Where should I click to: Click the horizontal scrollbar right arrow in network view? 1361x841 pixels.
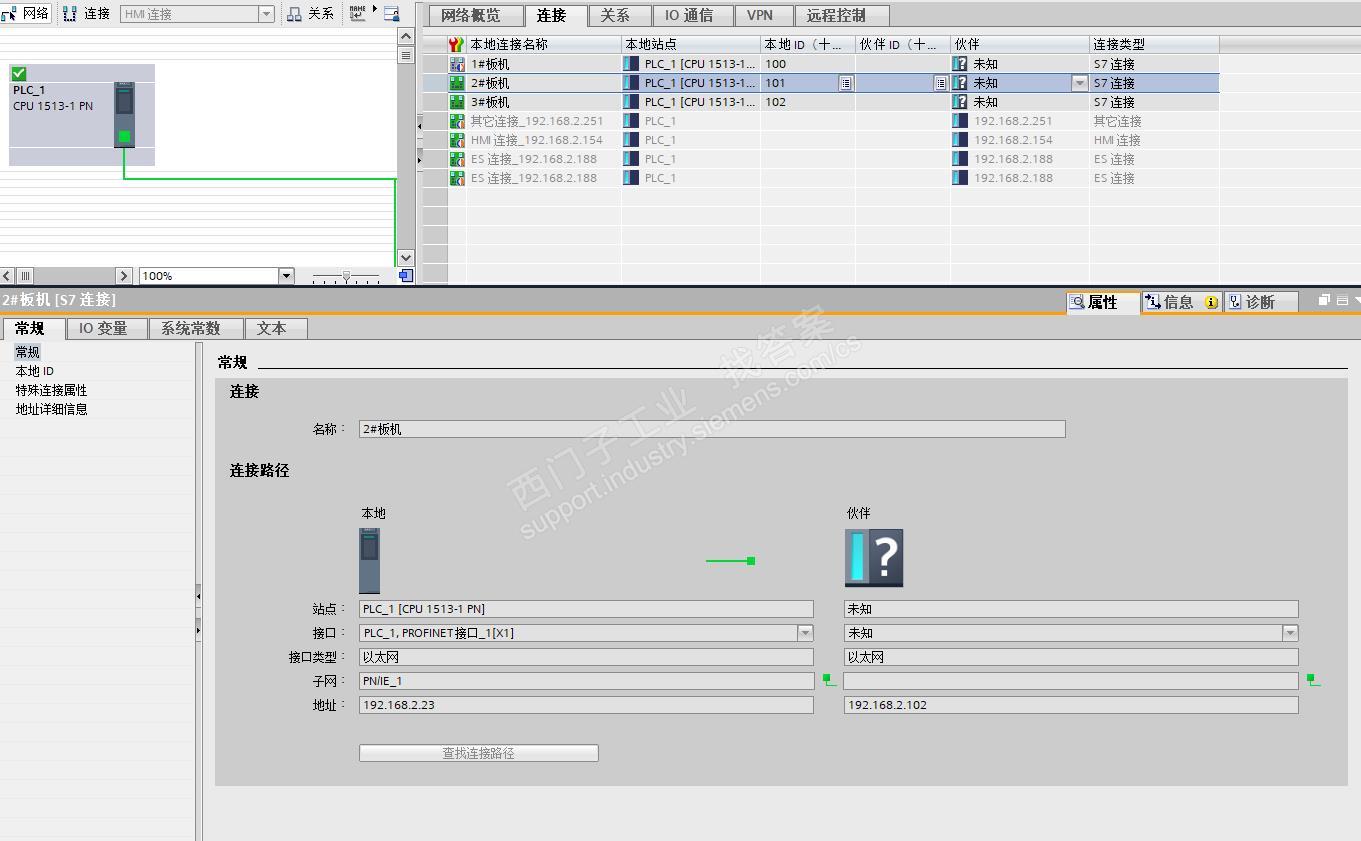click(x=124, y=276)
